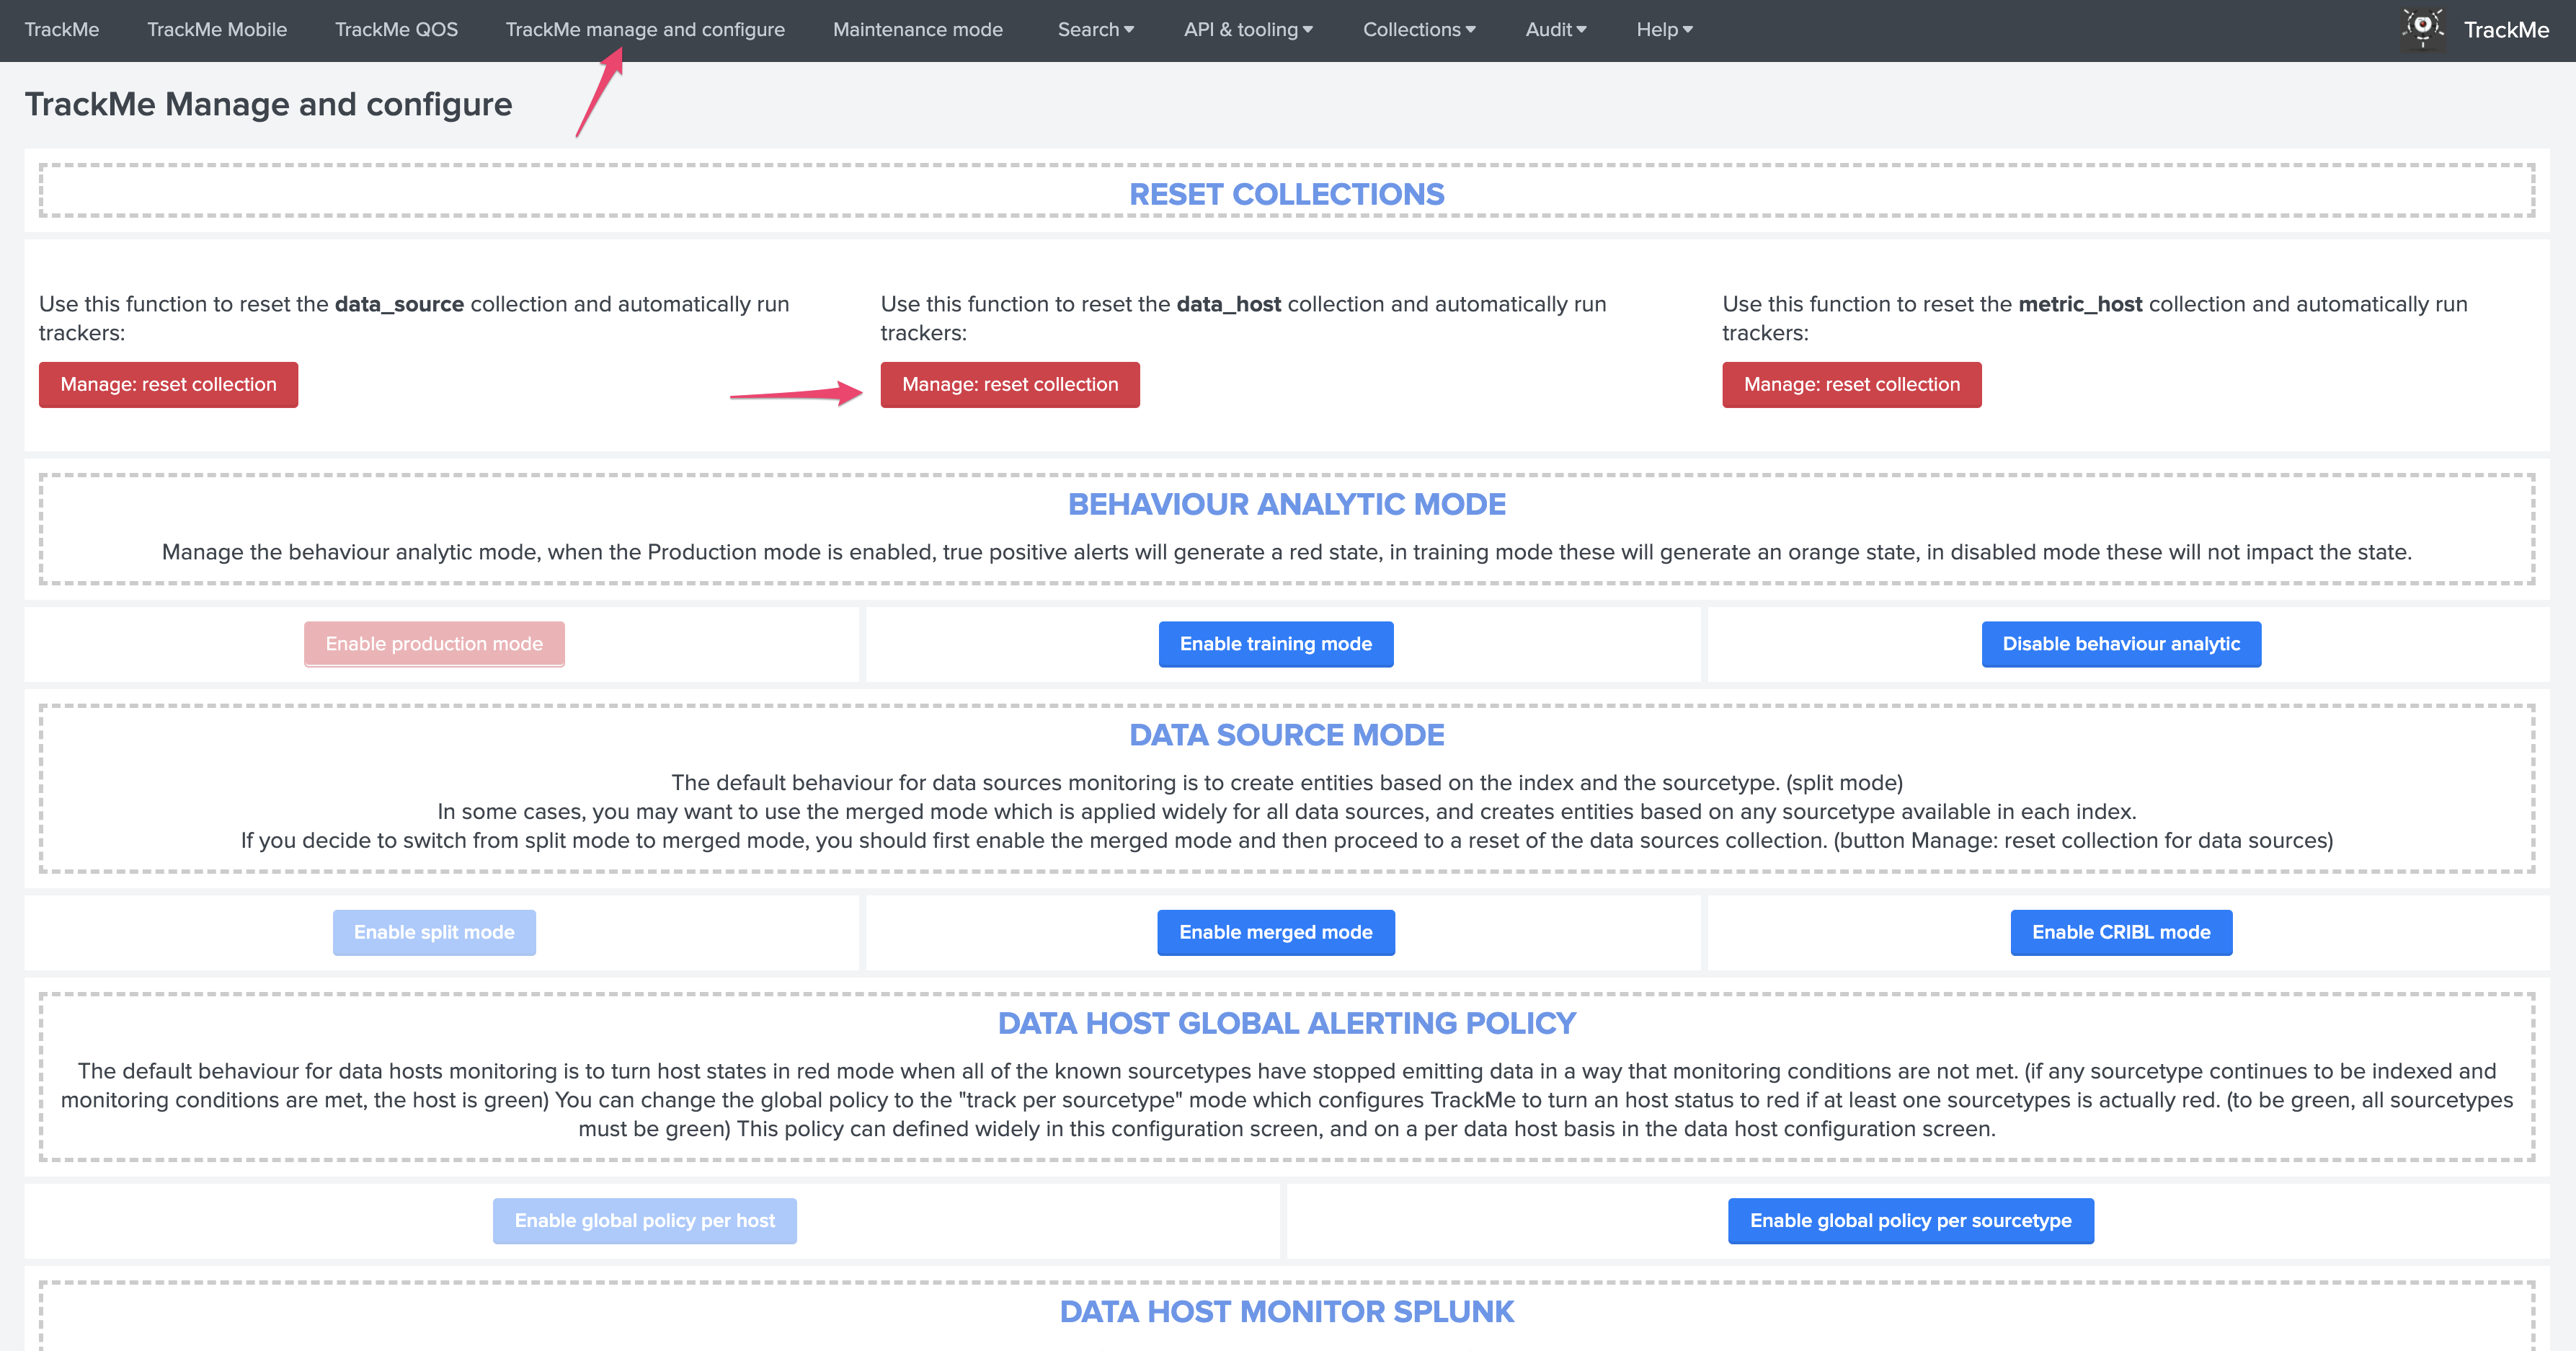This screenshot has height=1351, width=2576.
Task: Click the TrackMe logo icon
Action: click(2423, 28)
